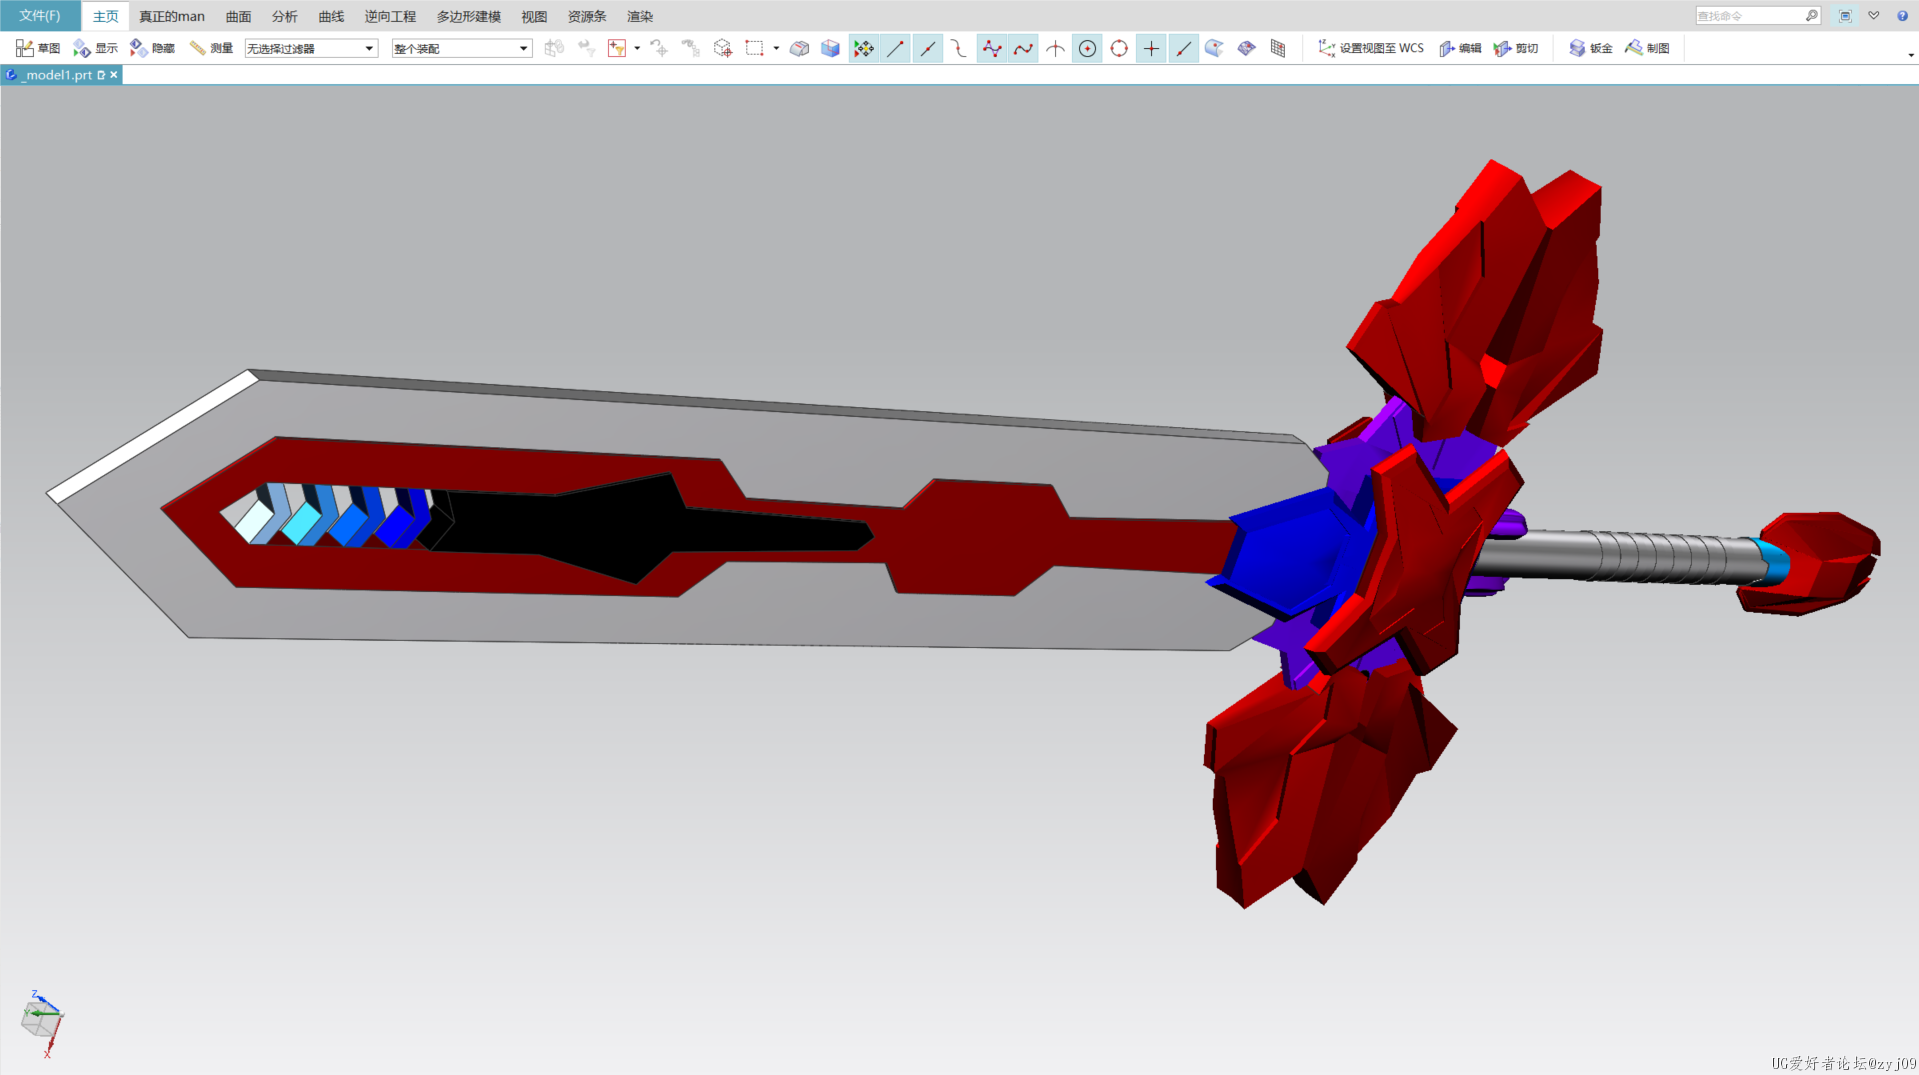Toggle Pole snap polyline icon
Screen dimensions: 1919x1075
[x=991, y=48]
